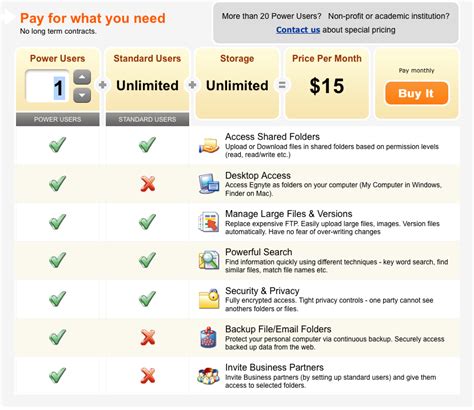Click the Invite Business Partners people icon

pos(208,376)
